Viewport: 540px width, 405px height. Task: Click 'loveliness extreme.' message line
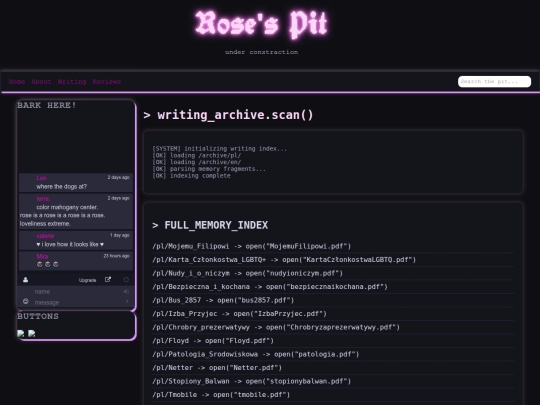(45, 224)
